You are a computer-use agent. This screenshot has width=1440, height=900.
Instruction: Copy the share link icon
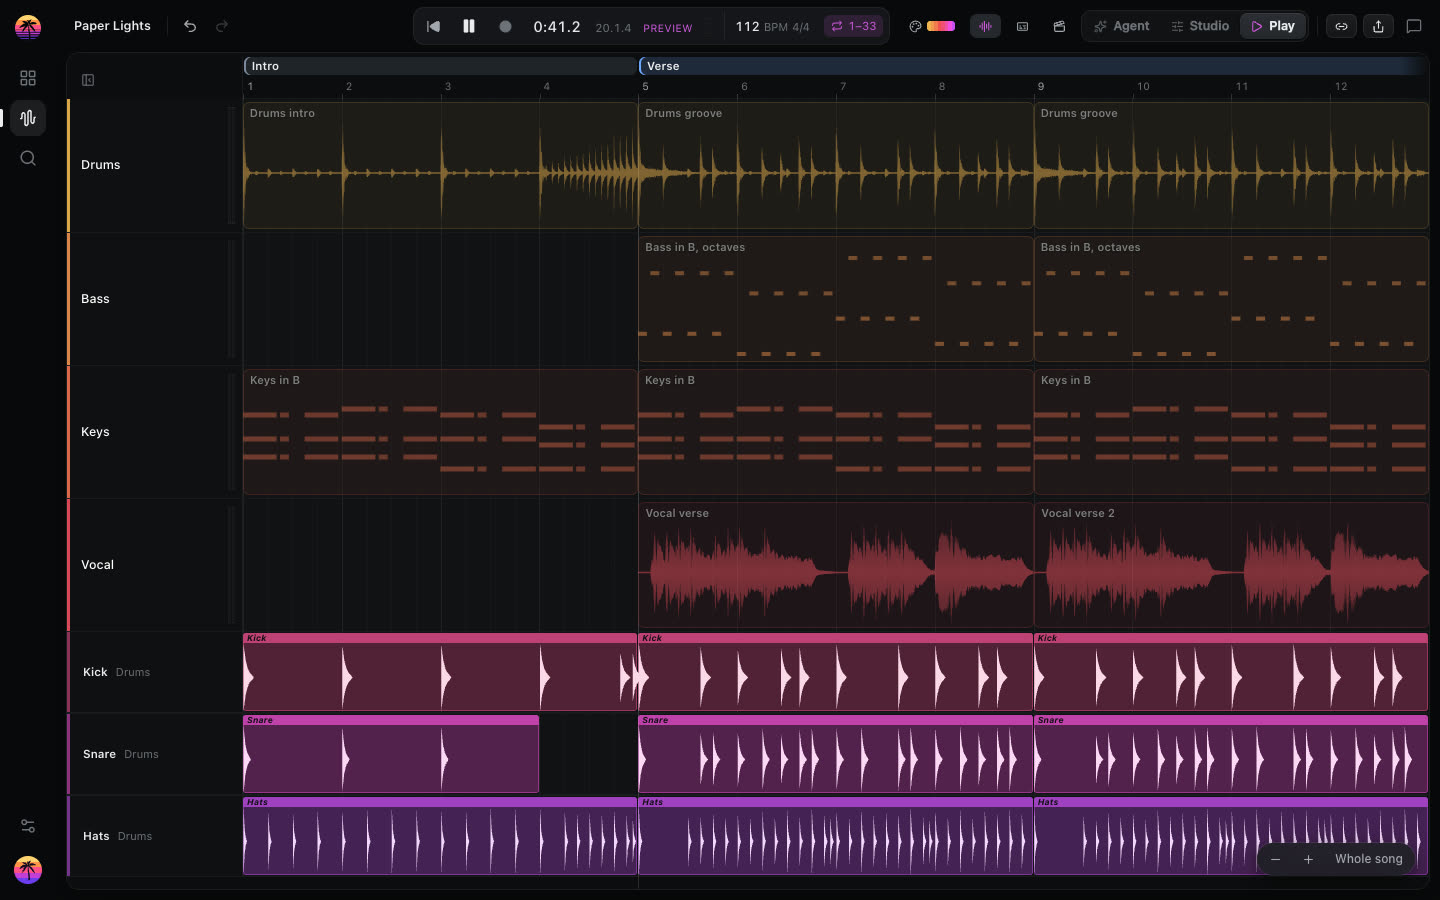tap(1341, 26)
